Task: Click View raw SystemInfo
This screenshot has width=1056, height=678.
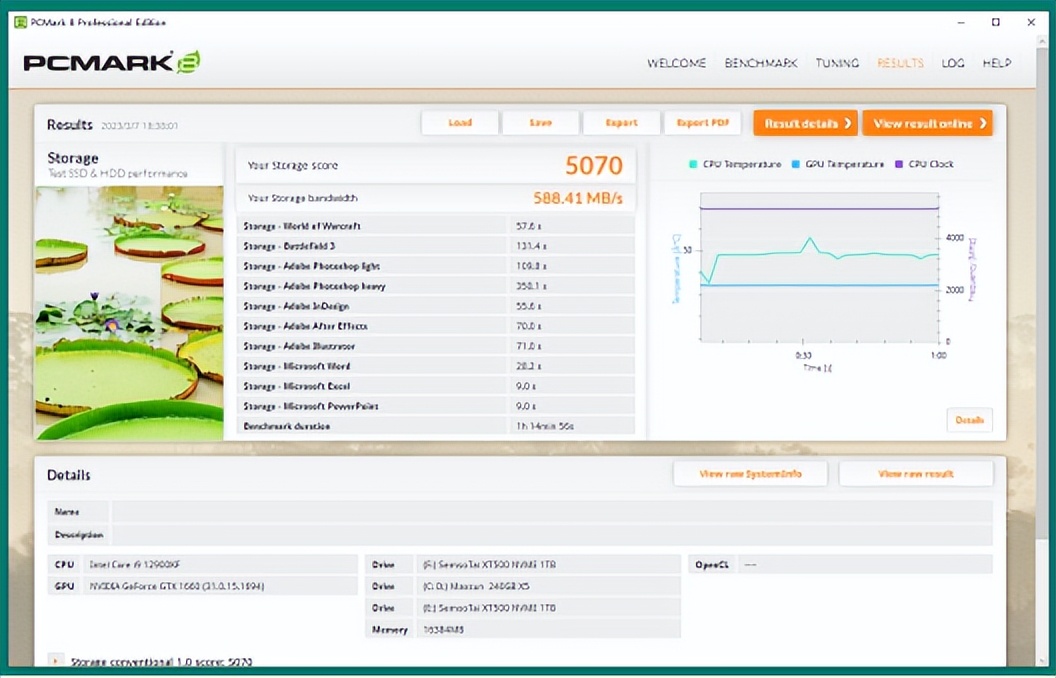Action: [x=750, y=474]
